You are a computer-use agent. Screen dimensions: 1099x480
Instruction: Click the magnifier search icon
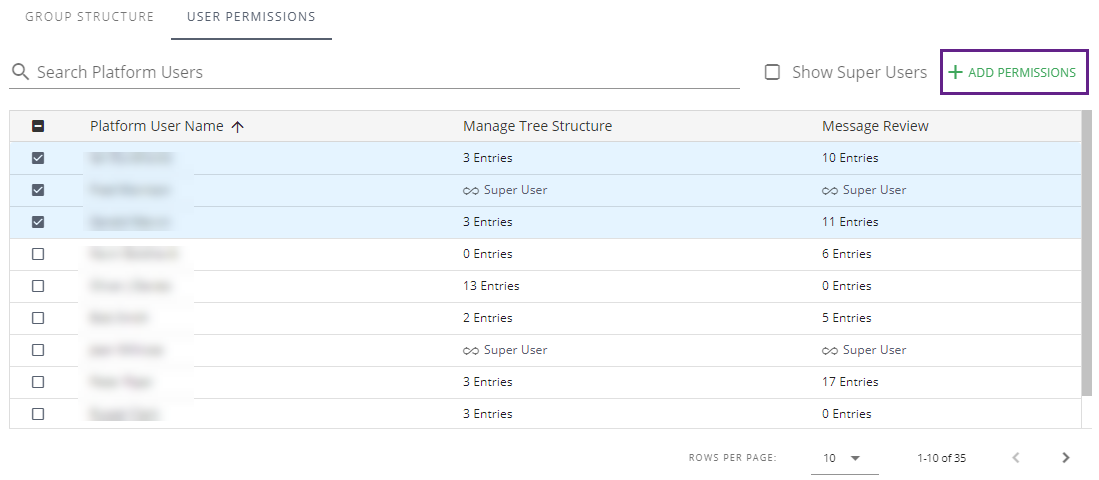tap(21, 71)
